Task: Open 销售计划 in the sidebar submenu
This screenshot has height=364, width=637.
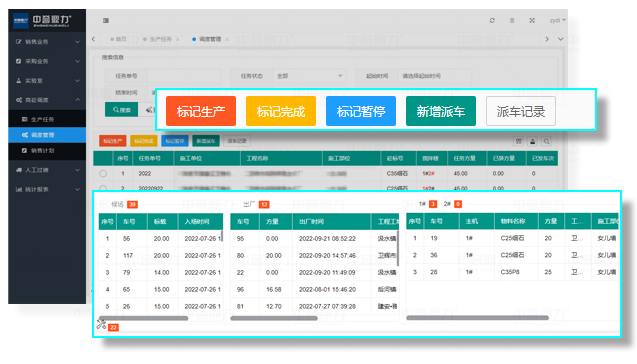Action: tap(42, 150)
